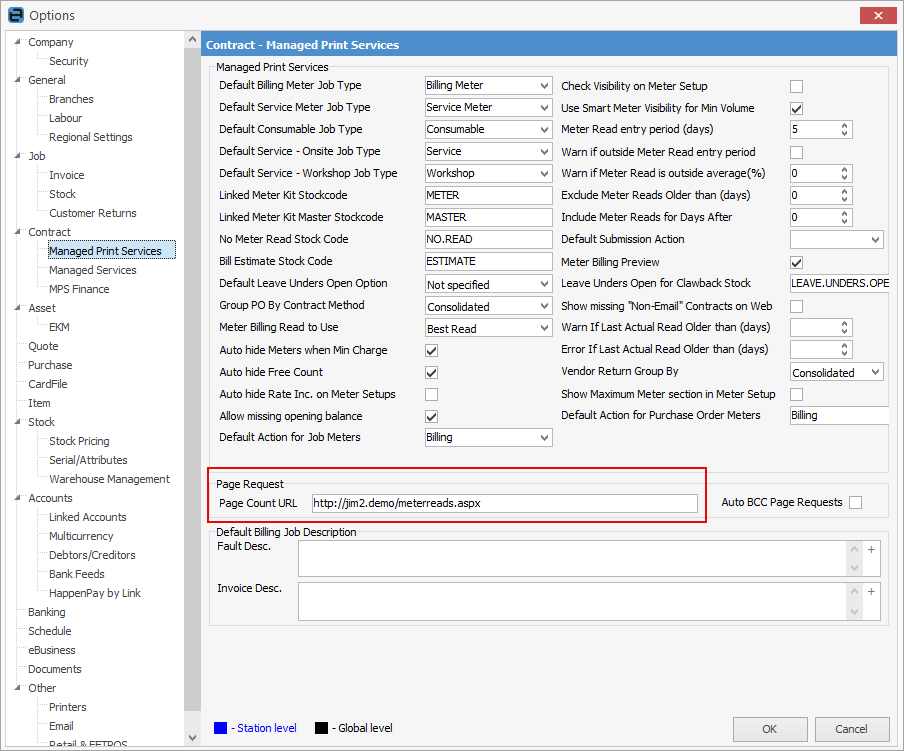Click the Page Count URL field
The height and width of the screenshot is (751, 904).
504,503
